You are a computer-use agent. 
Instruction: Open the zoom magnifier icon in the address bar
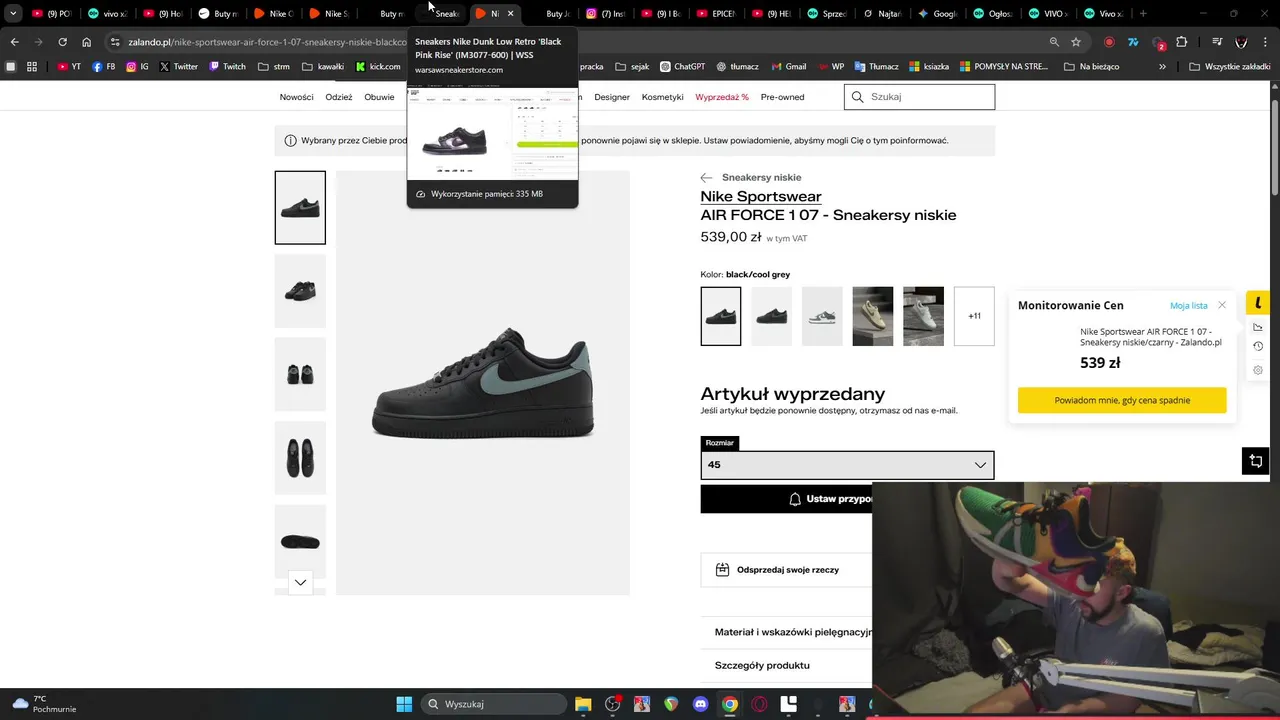(x=1054, y=42)
